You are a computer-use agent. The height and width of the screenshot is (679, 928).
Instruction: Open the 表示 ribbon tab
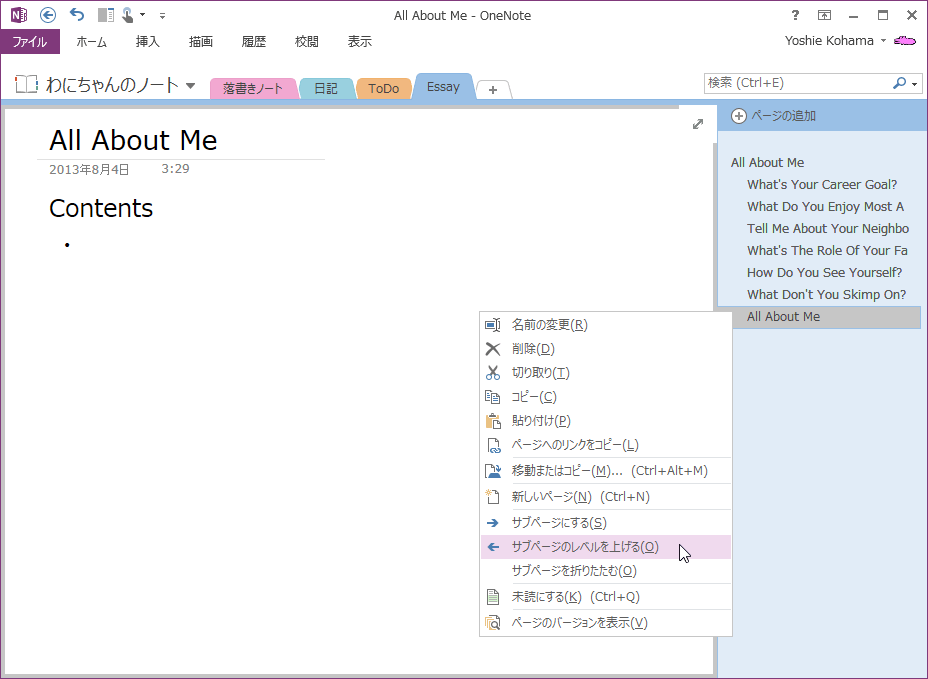pyautogui.click(x=359, y=41)
